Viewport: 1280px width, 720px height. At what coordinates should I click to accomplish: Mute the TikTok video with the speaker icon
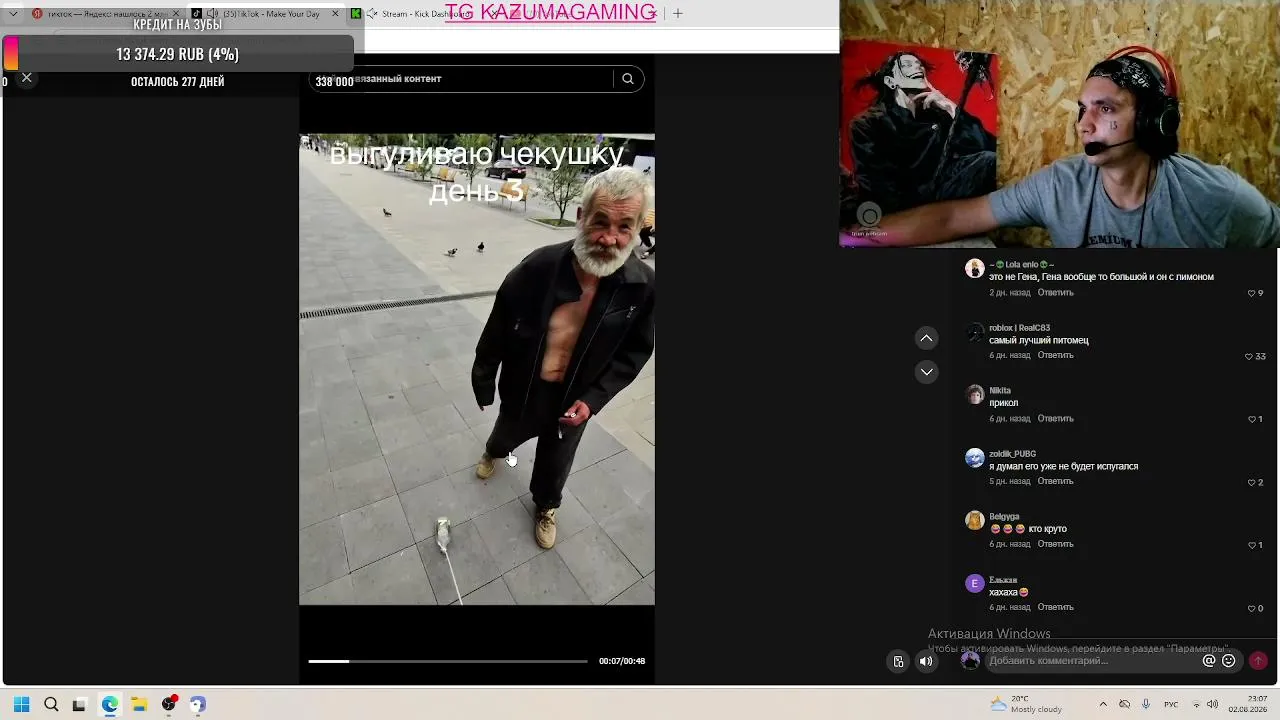926,661
